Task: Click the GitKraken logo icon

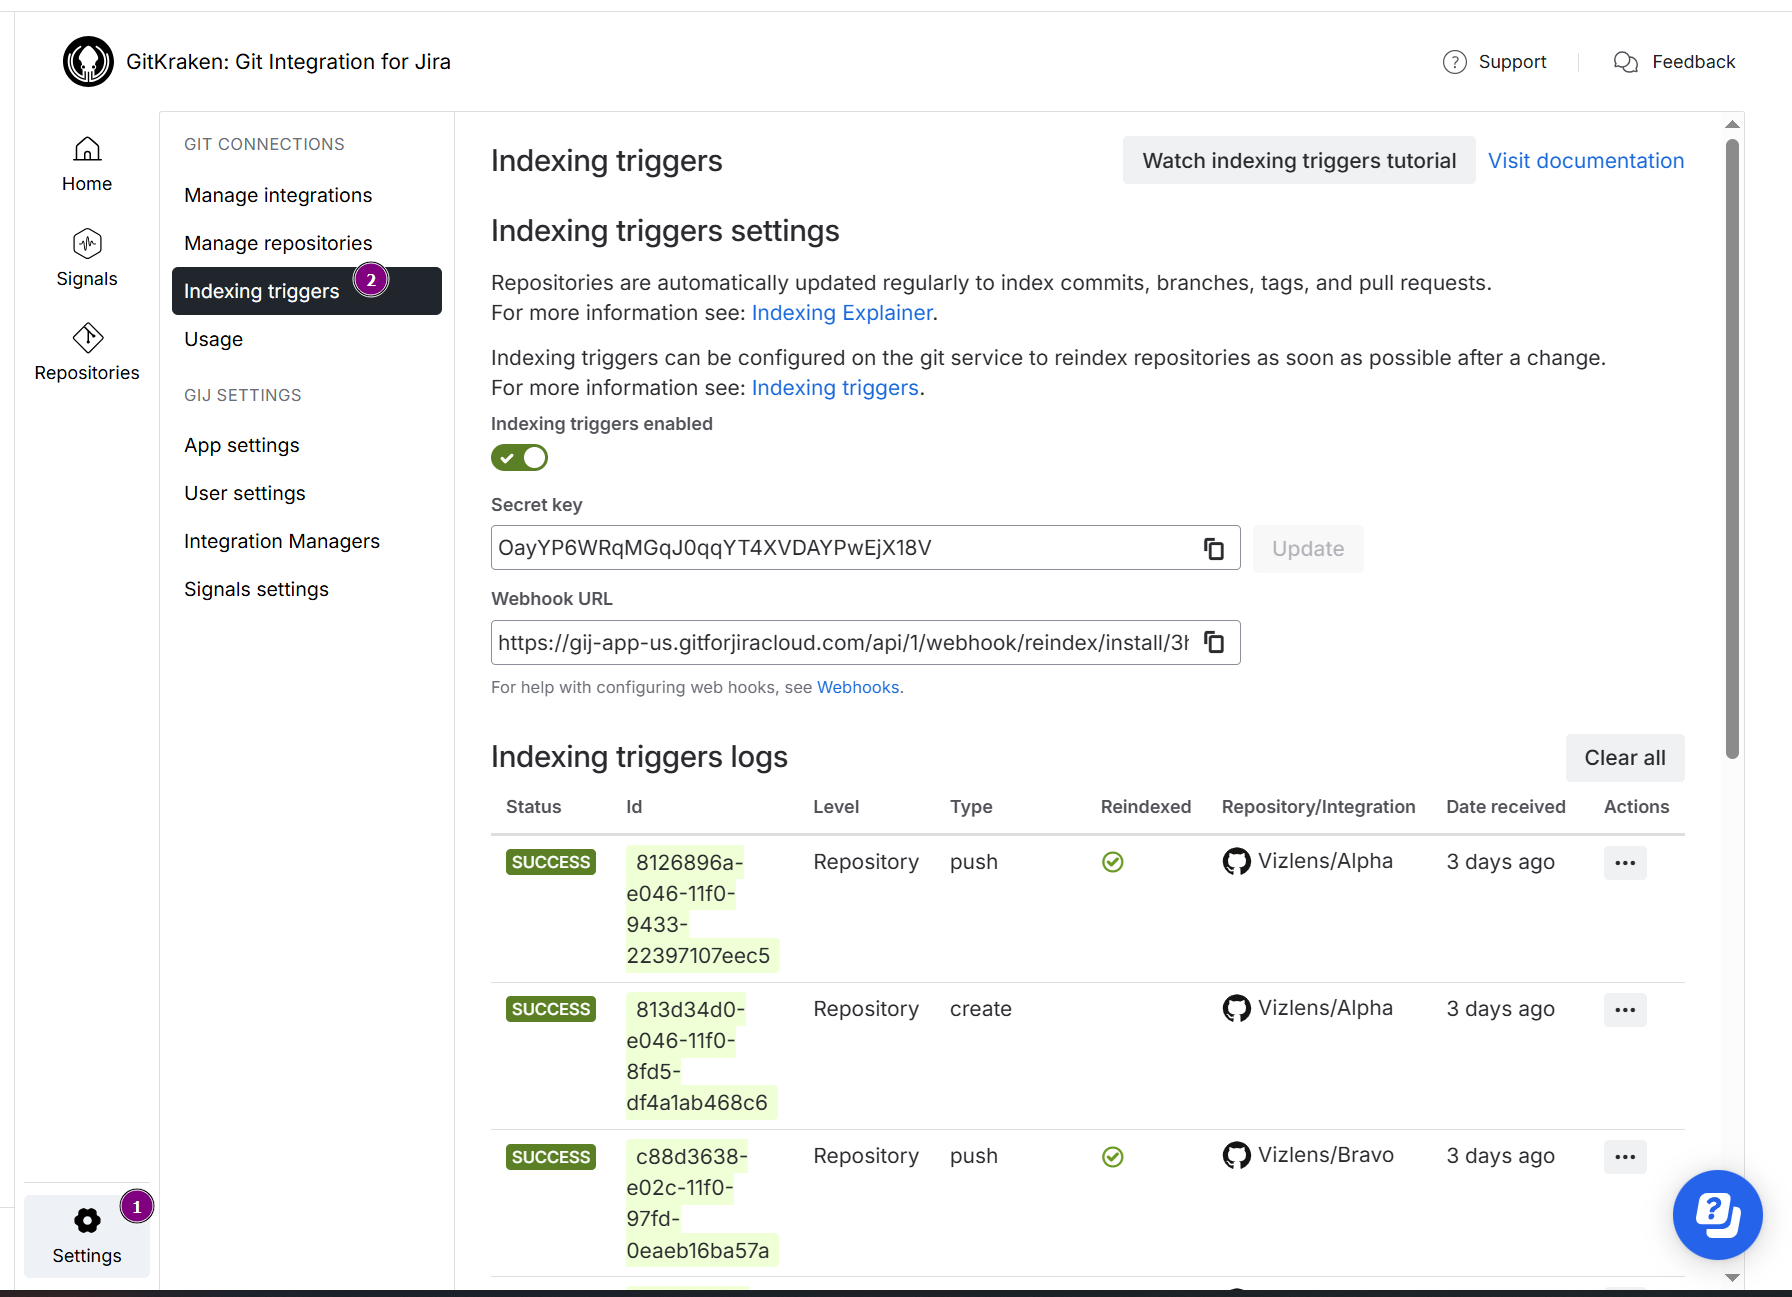Action: [x=88, y=62]
